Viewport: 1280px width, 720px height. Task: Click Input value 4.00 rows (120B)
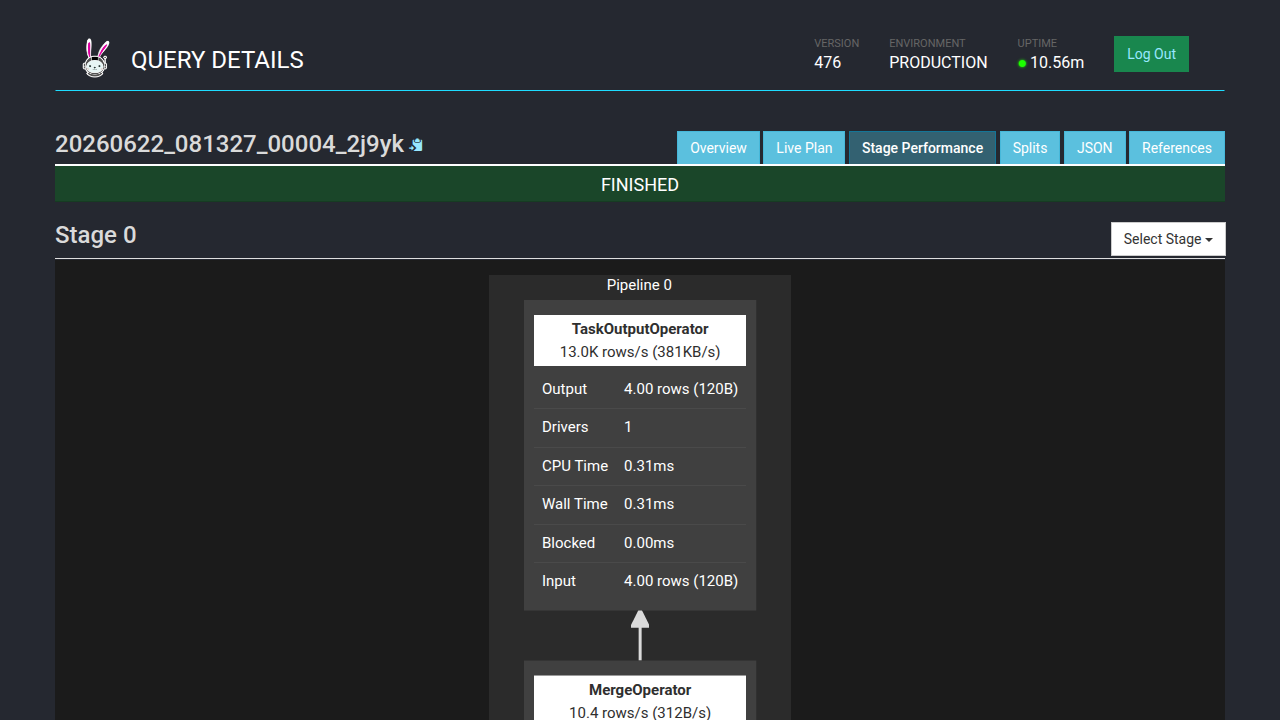(x=681, y=581)
